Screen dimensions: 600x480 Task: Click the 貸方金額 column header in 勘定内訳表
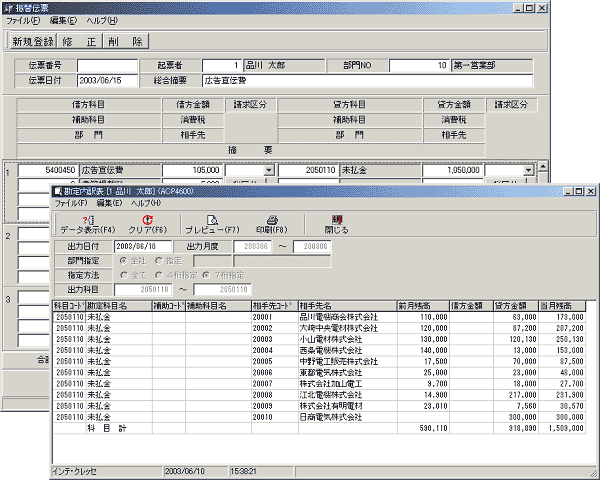pyautogui.click(x=515, y=306)
